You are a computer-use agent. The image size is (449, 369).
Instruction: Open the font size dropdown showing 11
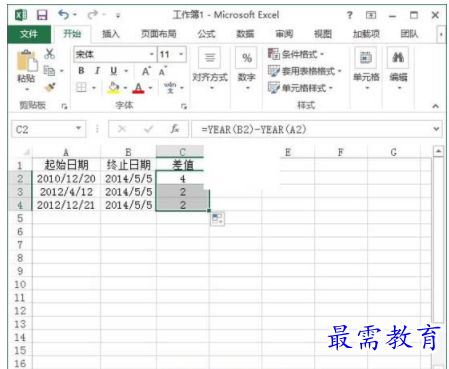pyautogui.click(x=181, y=54)
